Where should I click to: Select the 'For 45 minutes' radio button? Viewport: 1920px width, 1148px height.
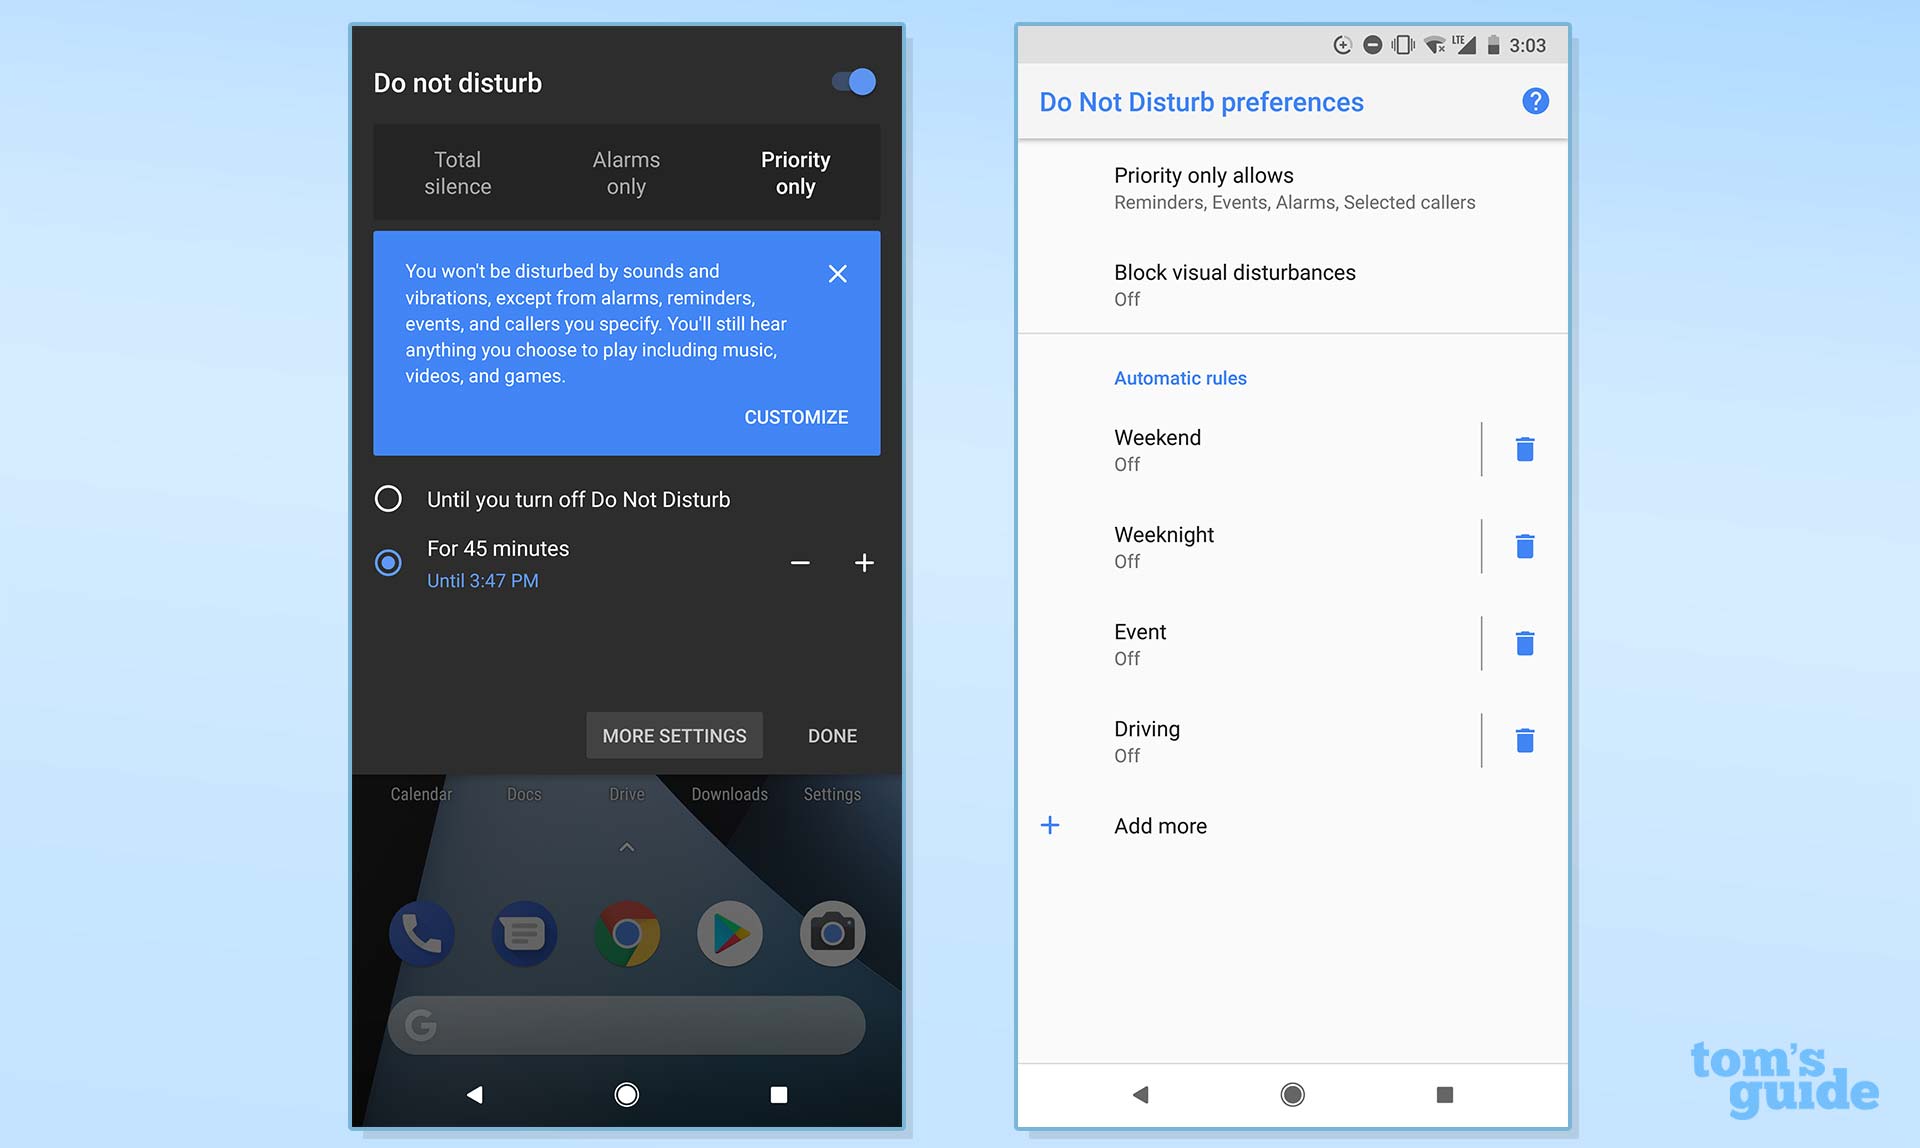387,562
